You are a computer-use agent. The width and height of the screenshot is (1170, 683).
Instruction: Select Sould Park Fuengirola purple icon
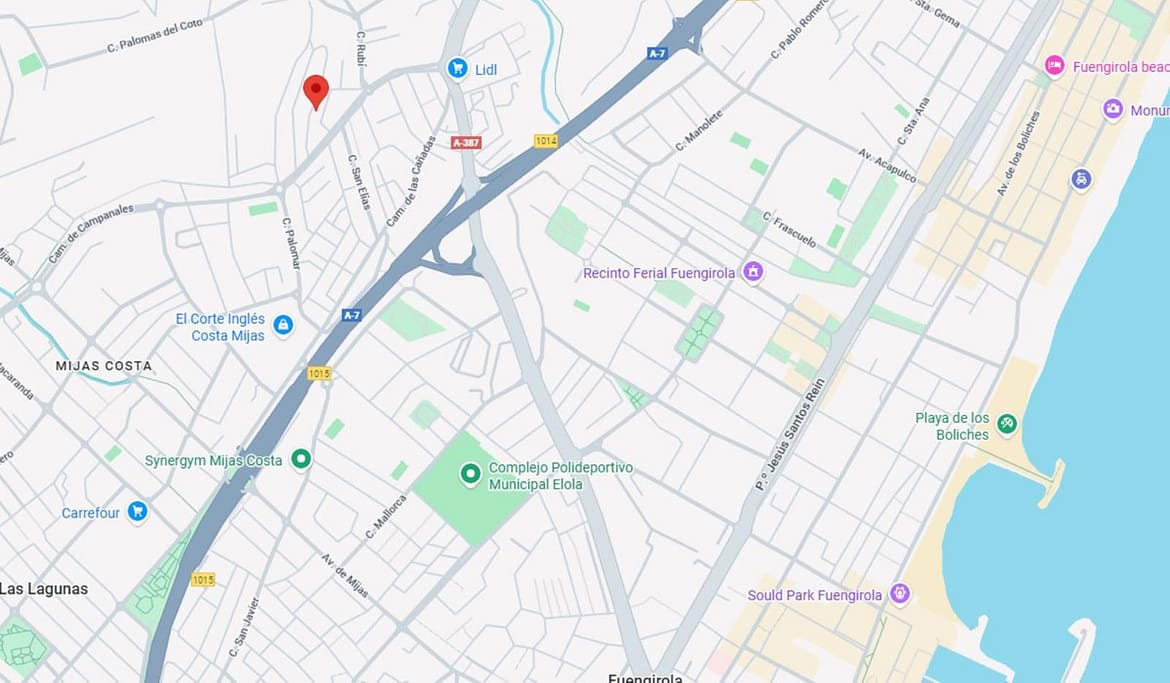tap(900, 594)
